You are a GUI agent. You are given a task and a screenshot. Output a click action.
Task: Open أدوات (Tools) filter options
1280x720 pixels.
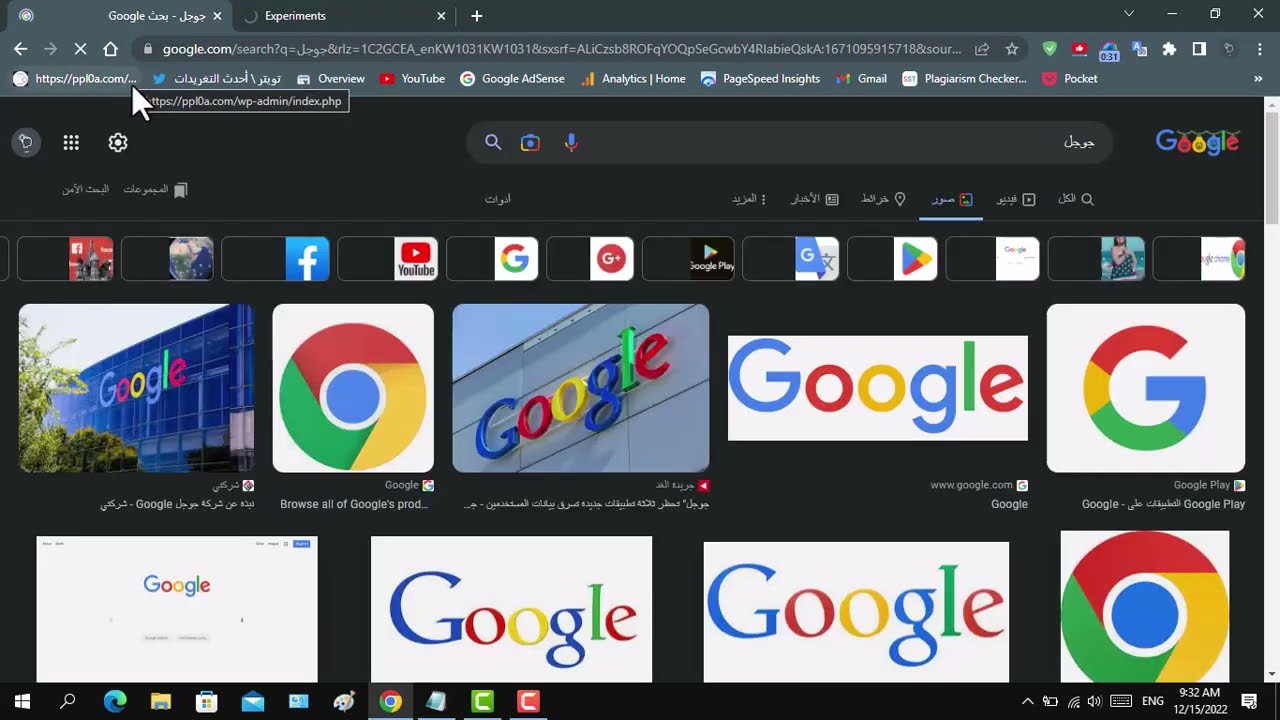pyautogui.click(x=498, y=199)
